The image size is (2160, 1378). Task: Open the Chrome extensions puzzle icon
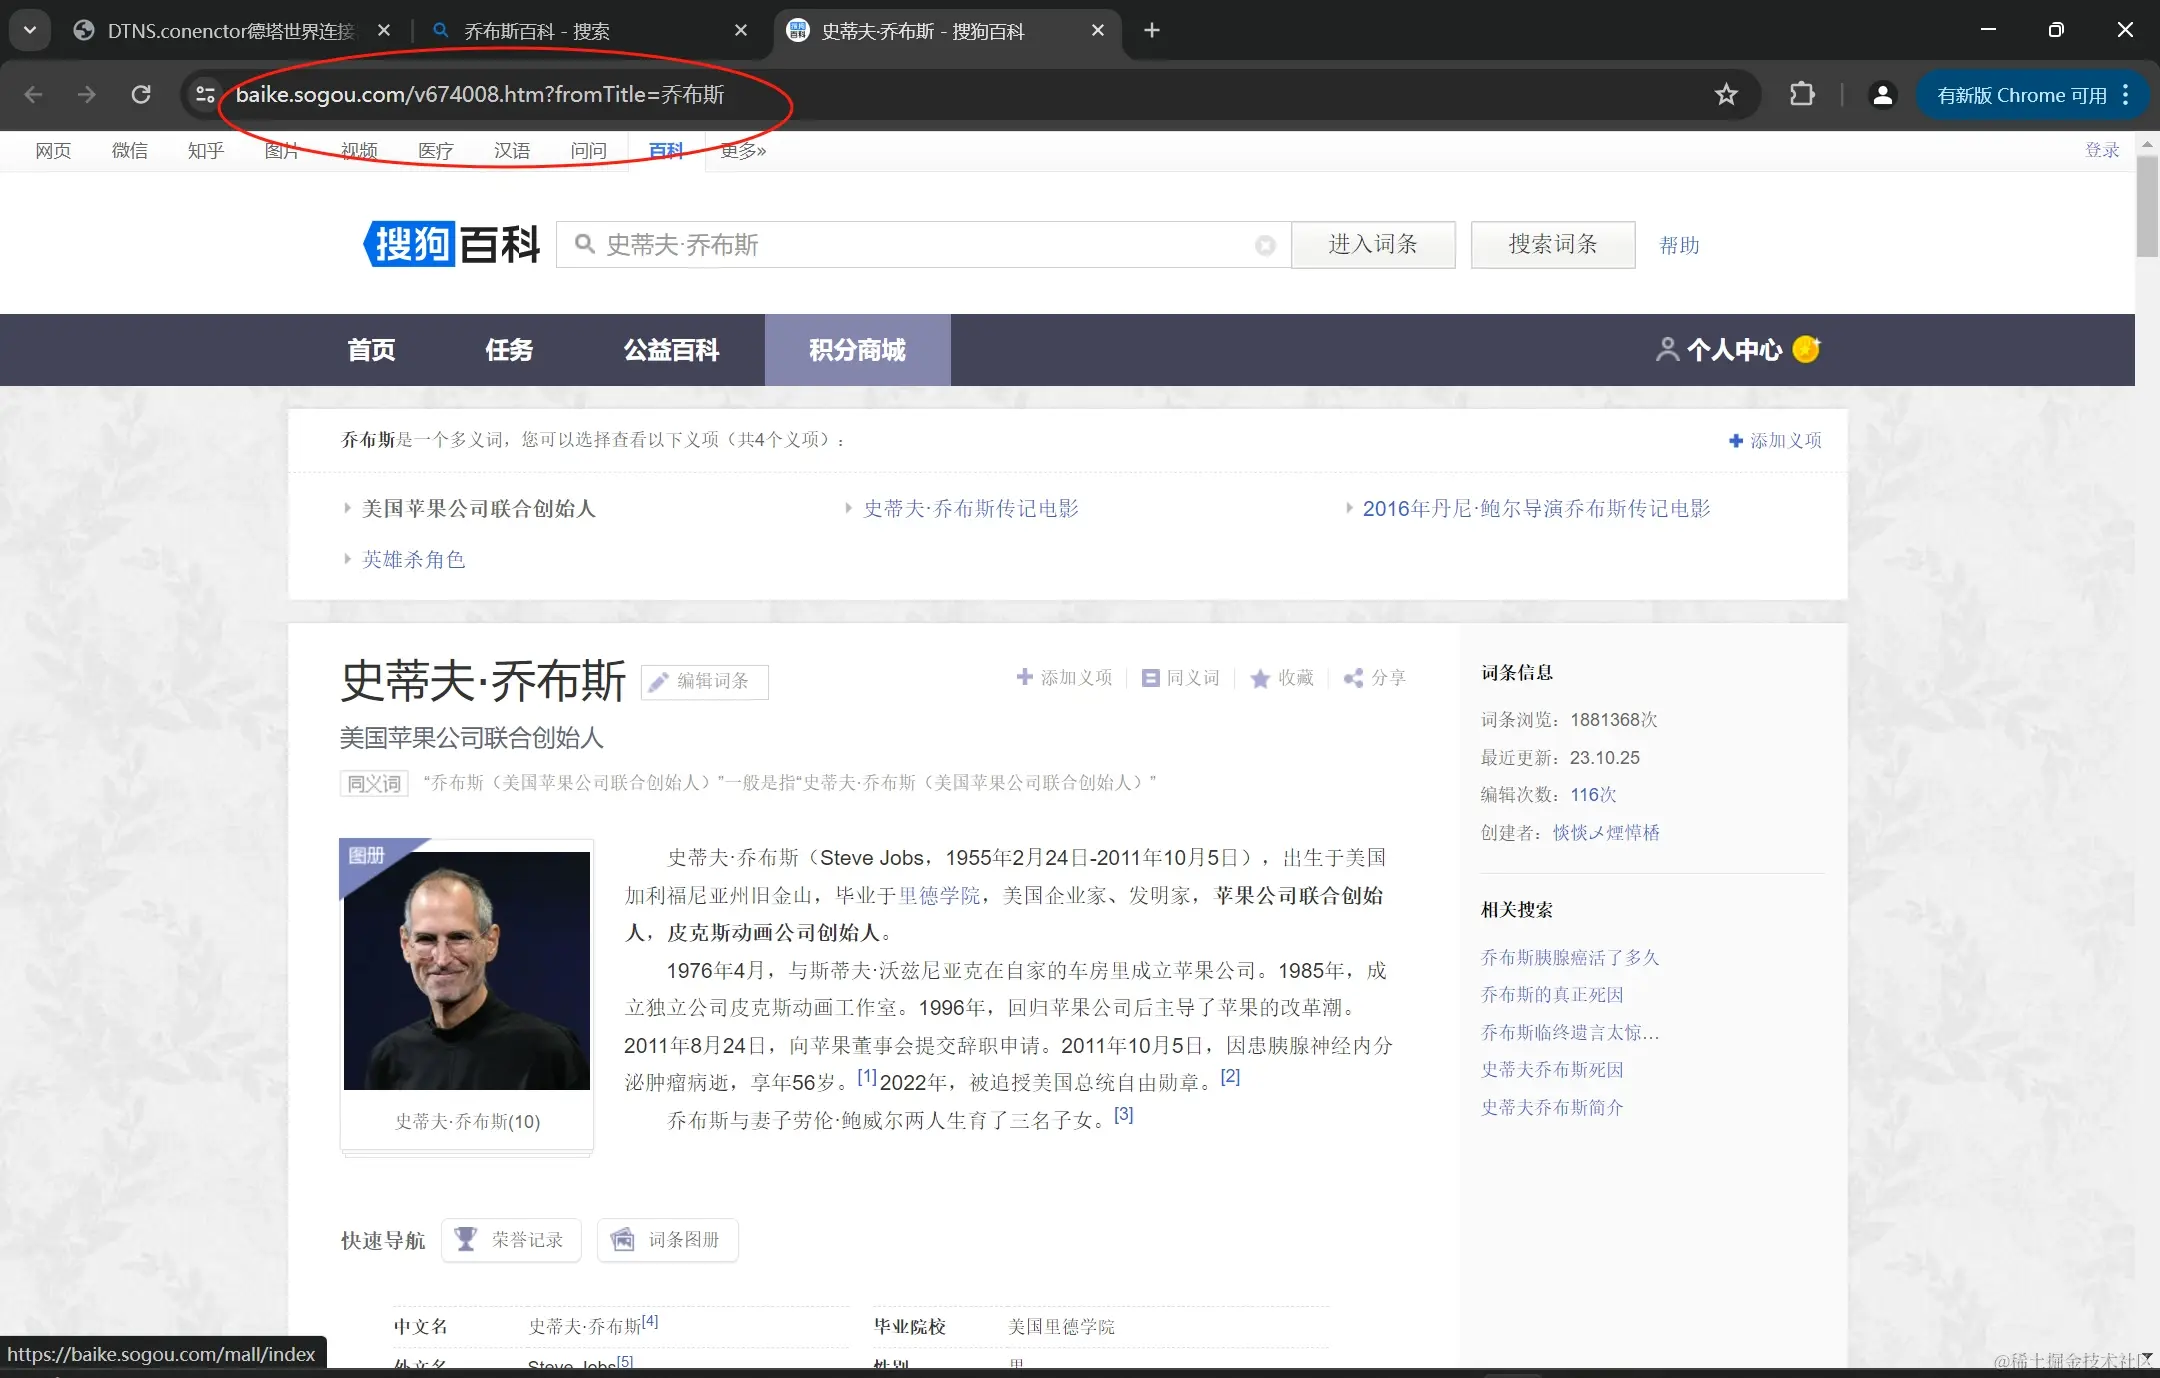(x=1802, y=95)
